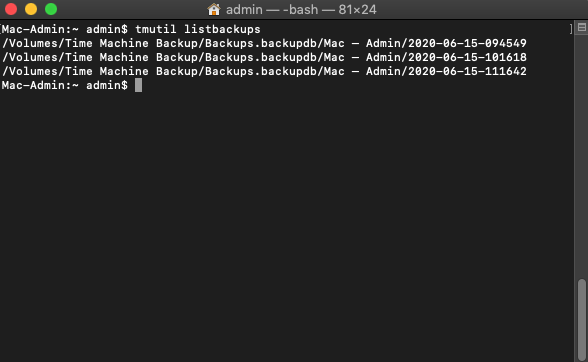Click the vertical scrollbar thumb

582,319
